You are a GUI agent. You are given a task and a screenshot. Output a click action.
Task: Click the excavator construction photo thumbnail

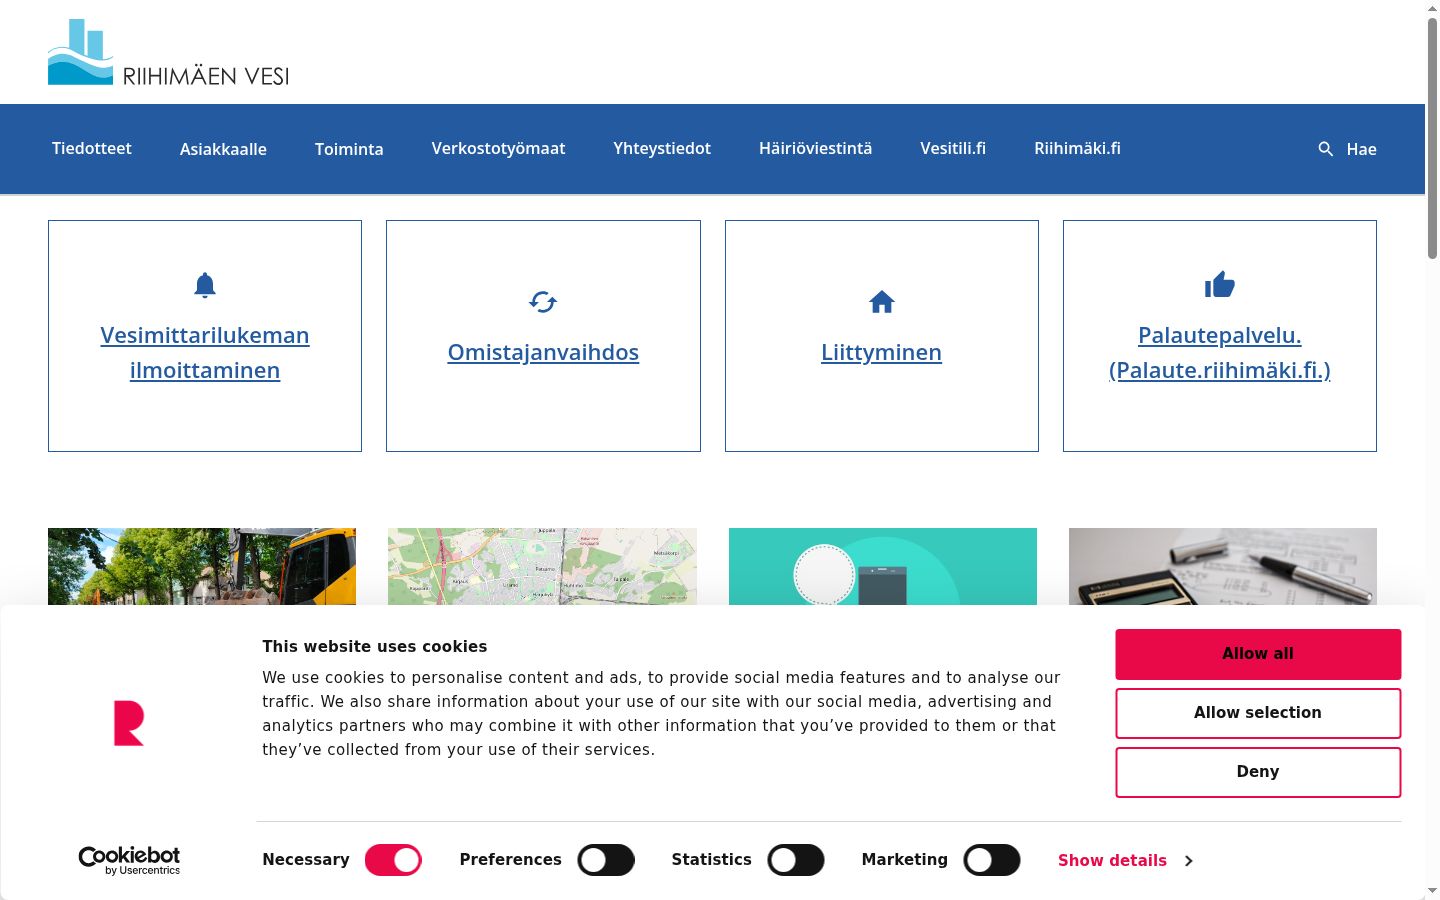tap(202, 566)
